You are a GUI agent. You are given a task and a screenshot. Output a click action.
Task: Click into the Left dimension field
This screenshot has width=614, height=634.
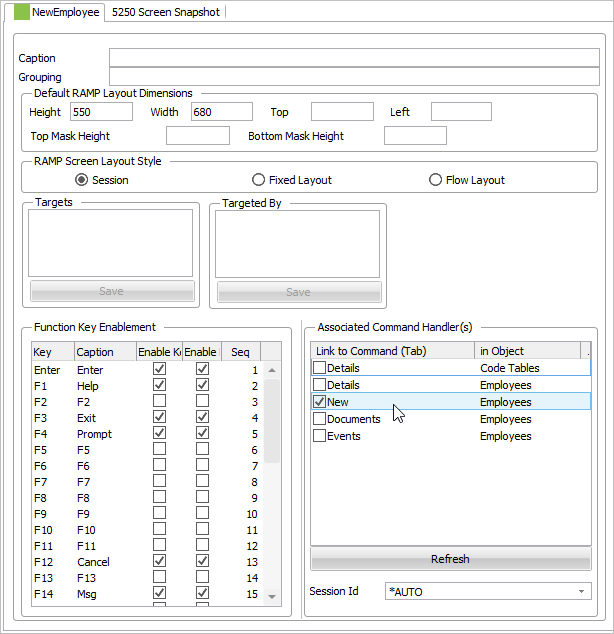[x=461, y=112]
